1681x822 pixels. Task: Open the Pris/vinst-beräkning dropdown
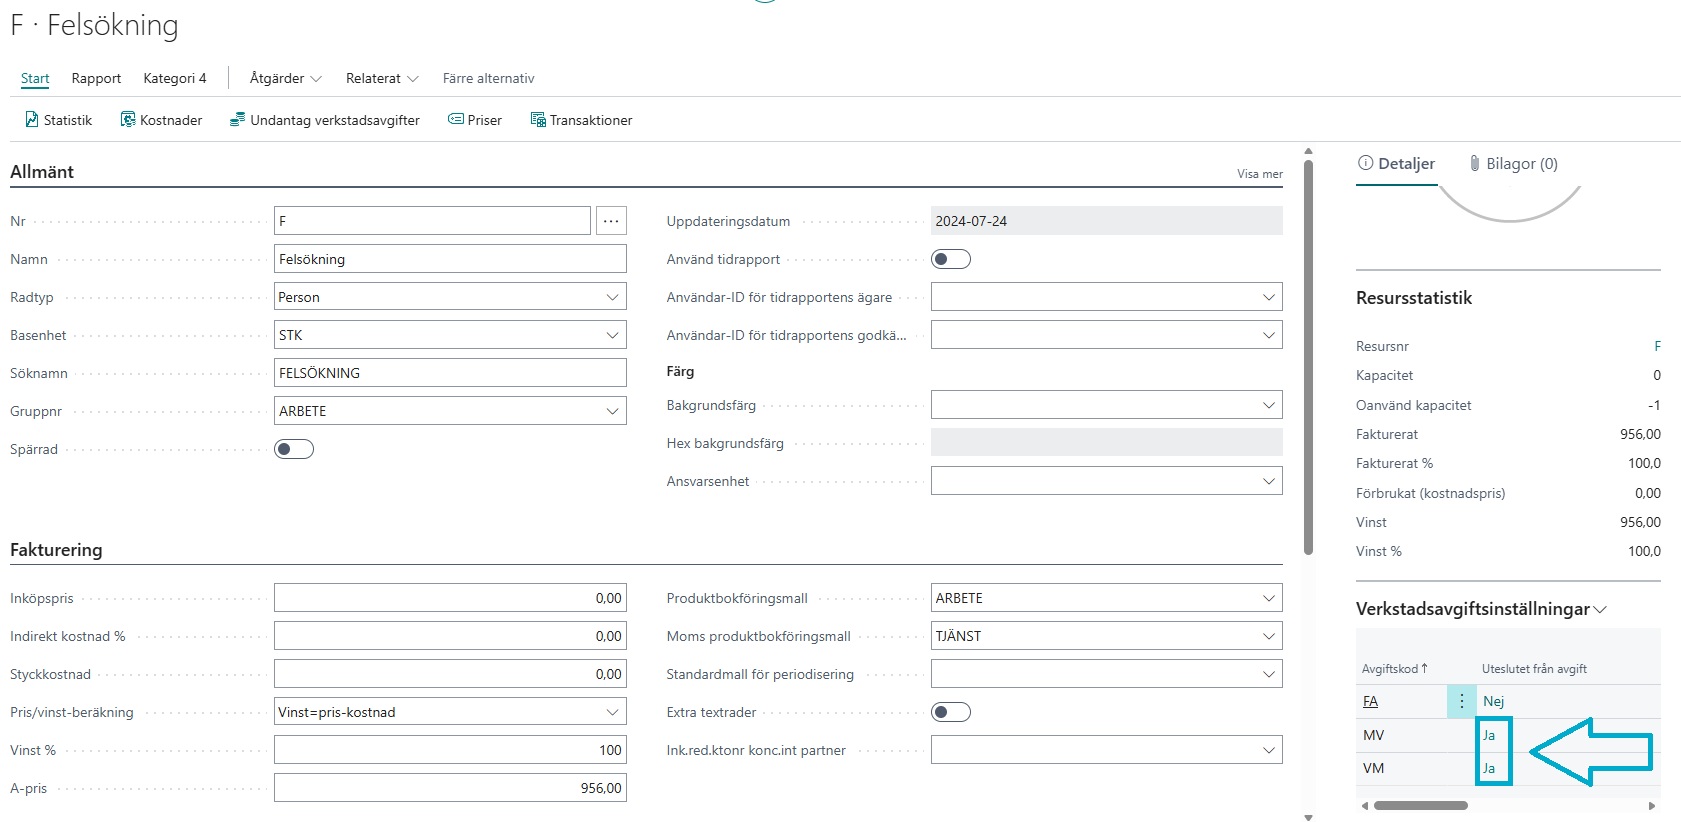[612, 712]
